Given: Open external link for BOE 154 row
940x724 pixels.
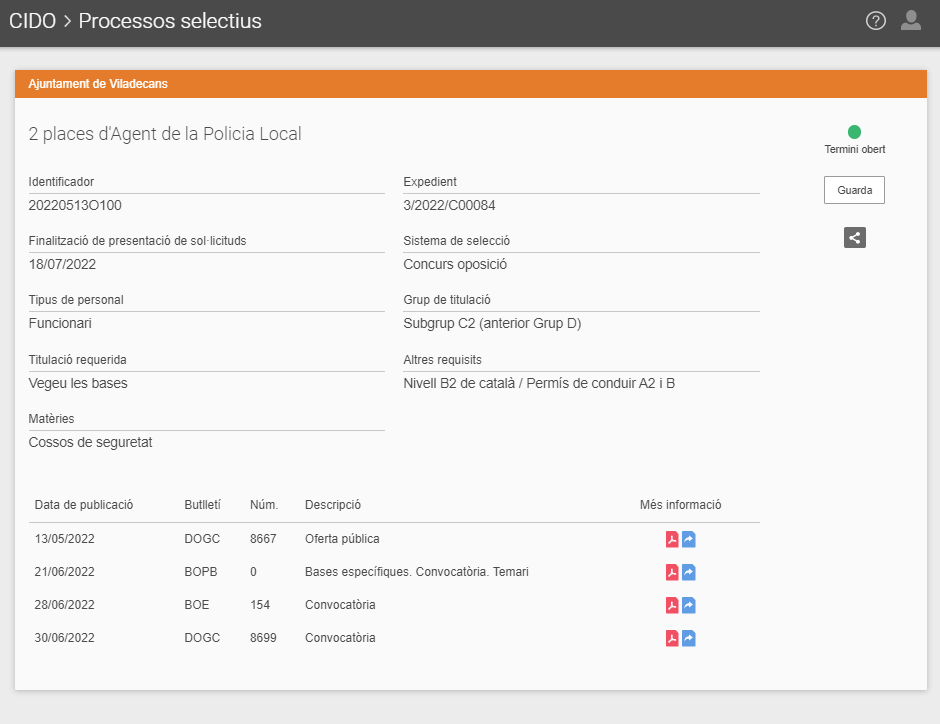Looking at the screenshot, I should coord(689,605).
